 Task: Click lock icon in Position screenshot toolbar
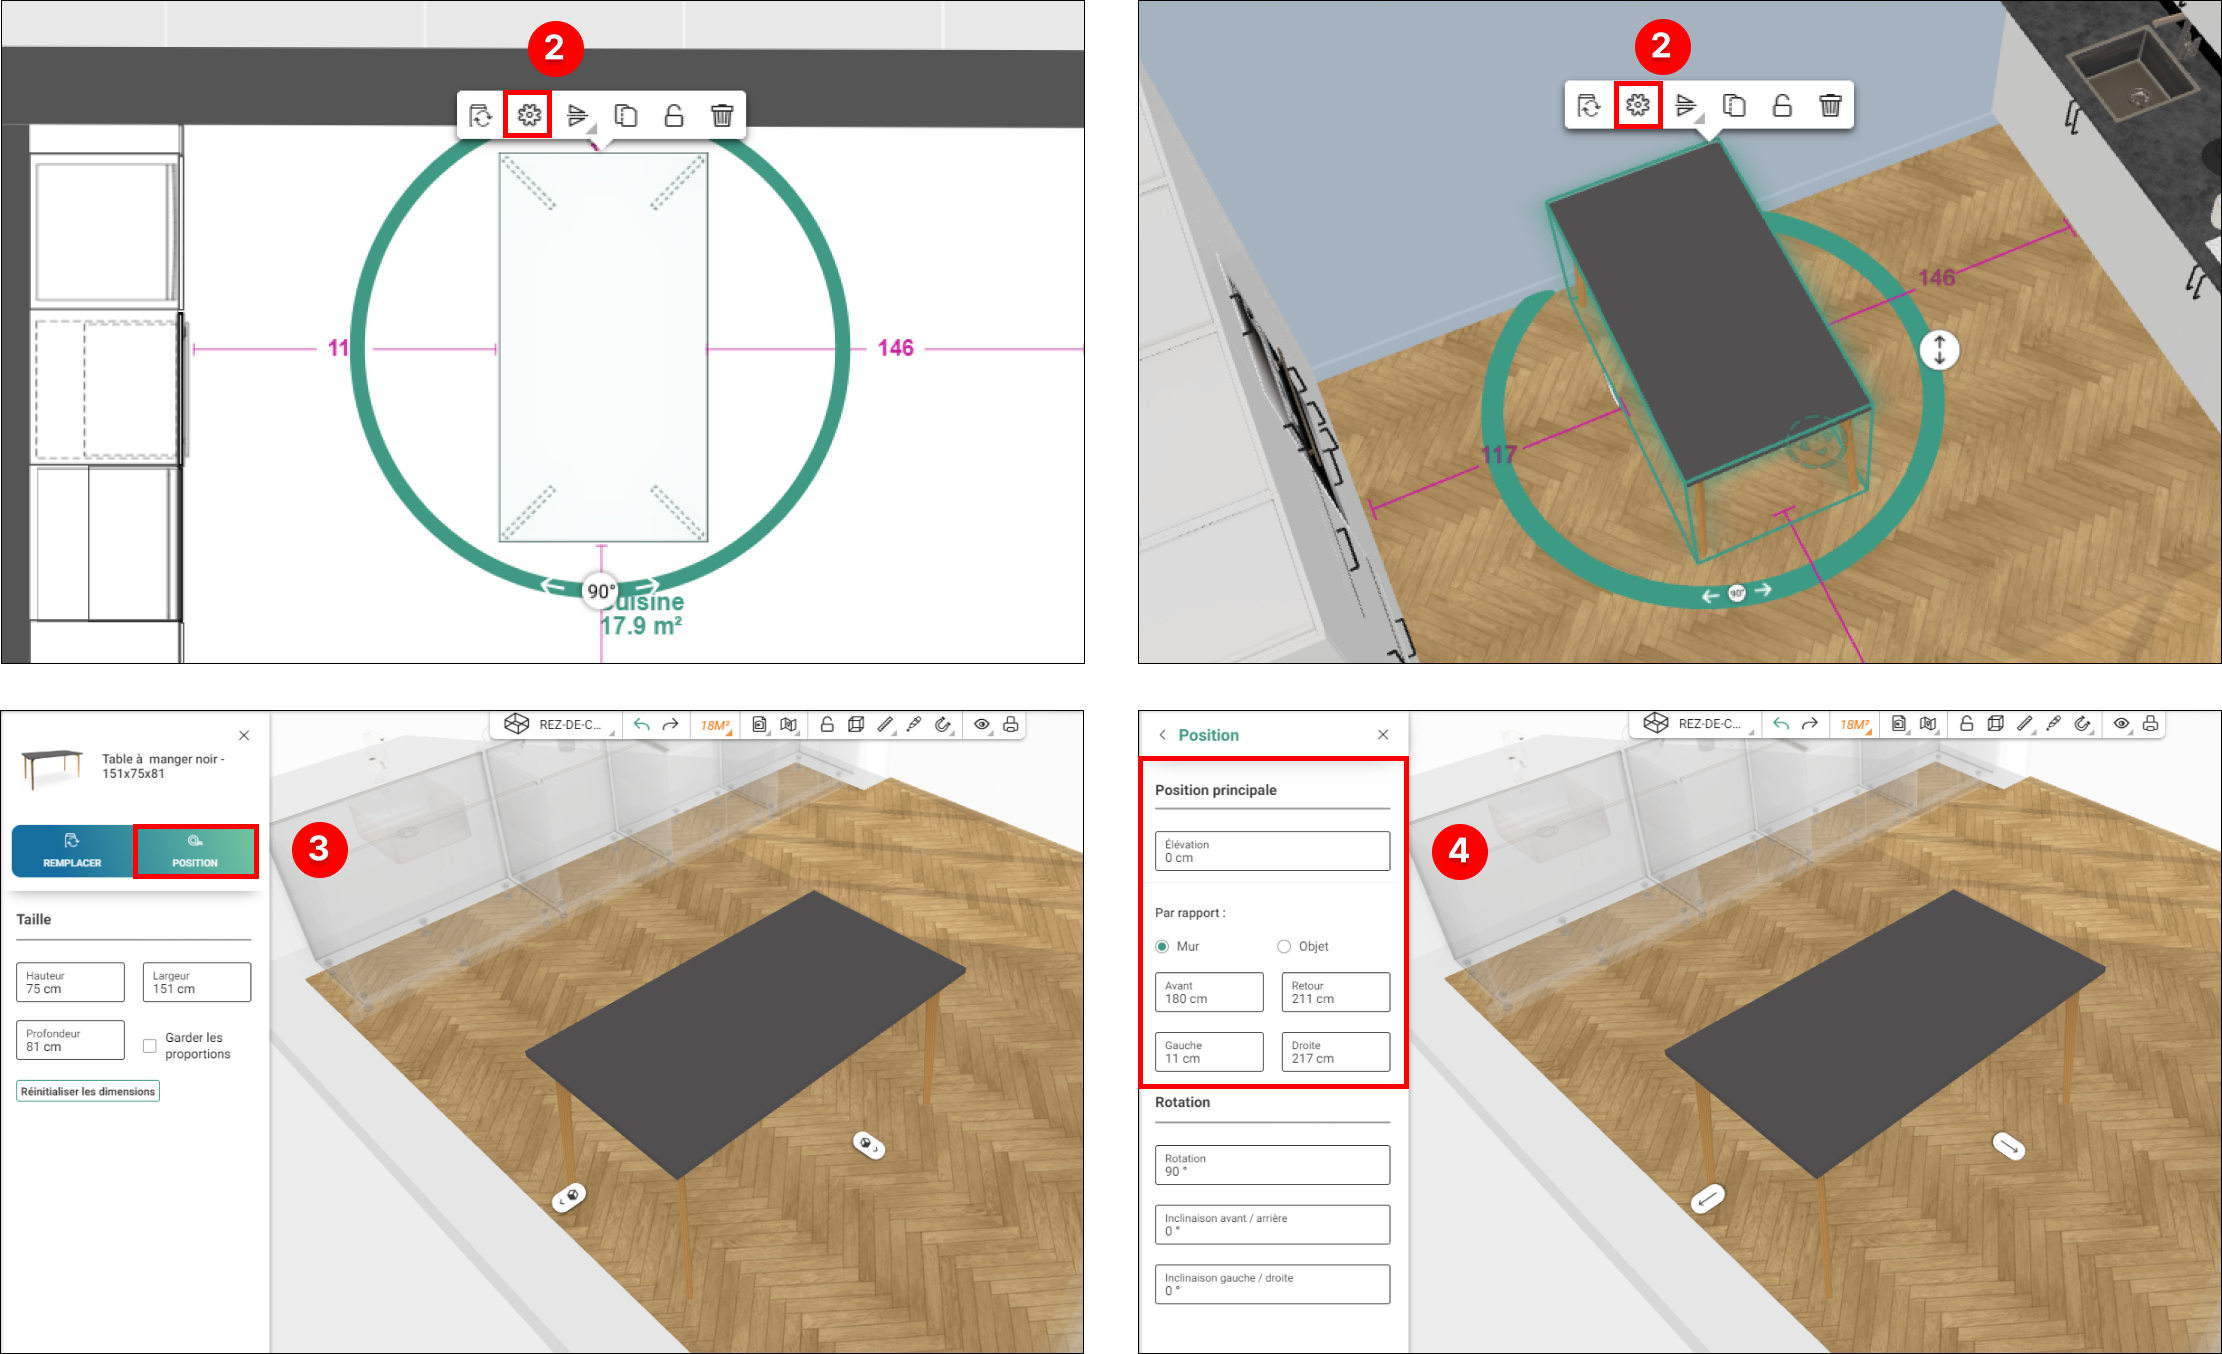point(1966,723)
